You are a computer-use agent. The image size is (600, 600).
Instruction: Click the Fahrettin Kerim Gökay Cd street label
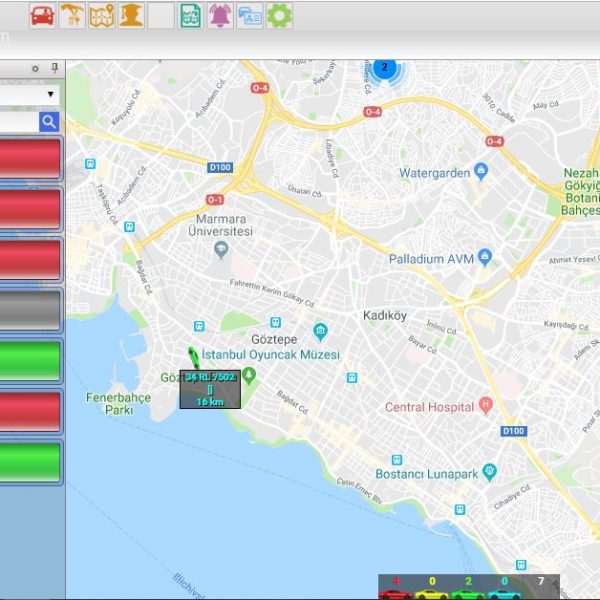272,293
